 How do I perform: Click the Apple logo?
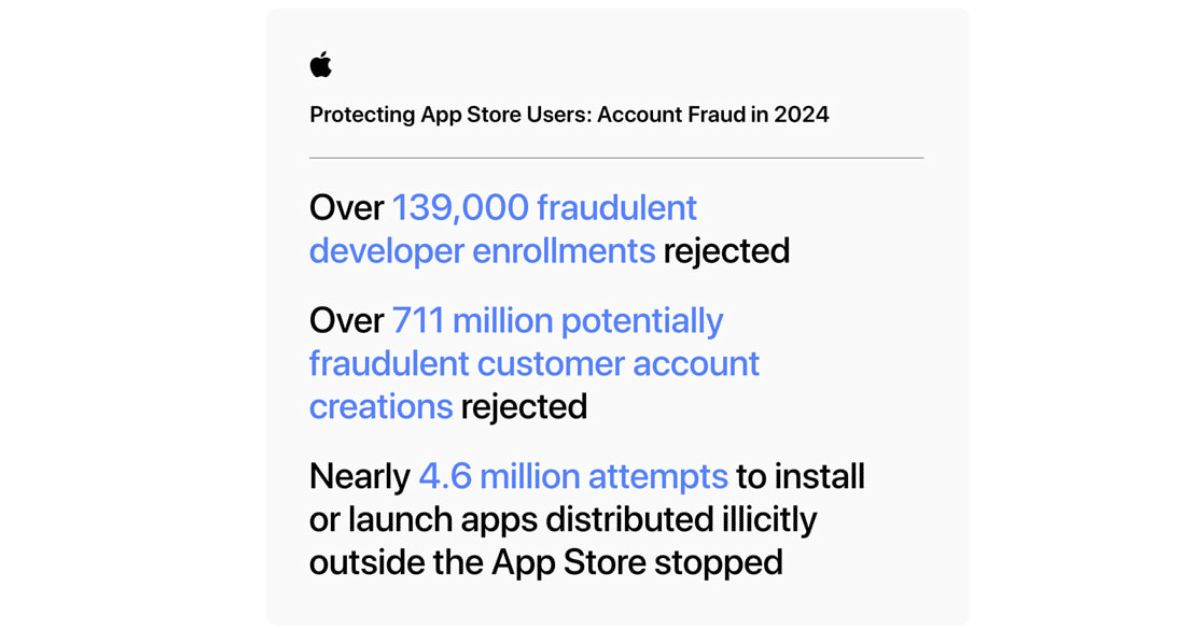point(320,65)
